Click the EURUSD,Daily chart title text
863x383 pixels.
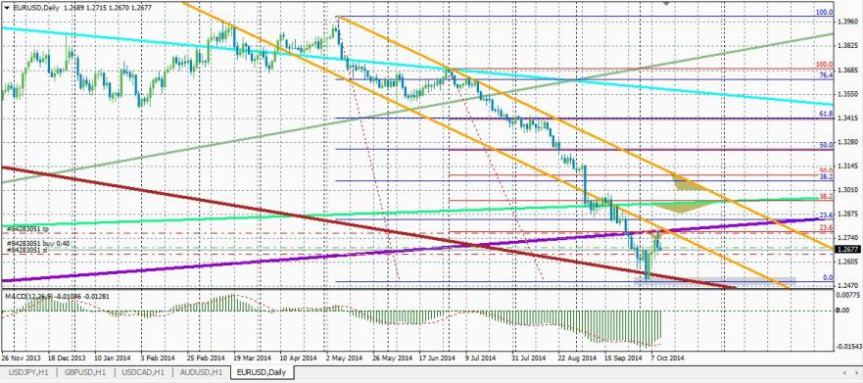click(35, 7)
